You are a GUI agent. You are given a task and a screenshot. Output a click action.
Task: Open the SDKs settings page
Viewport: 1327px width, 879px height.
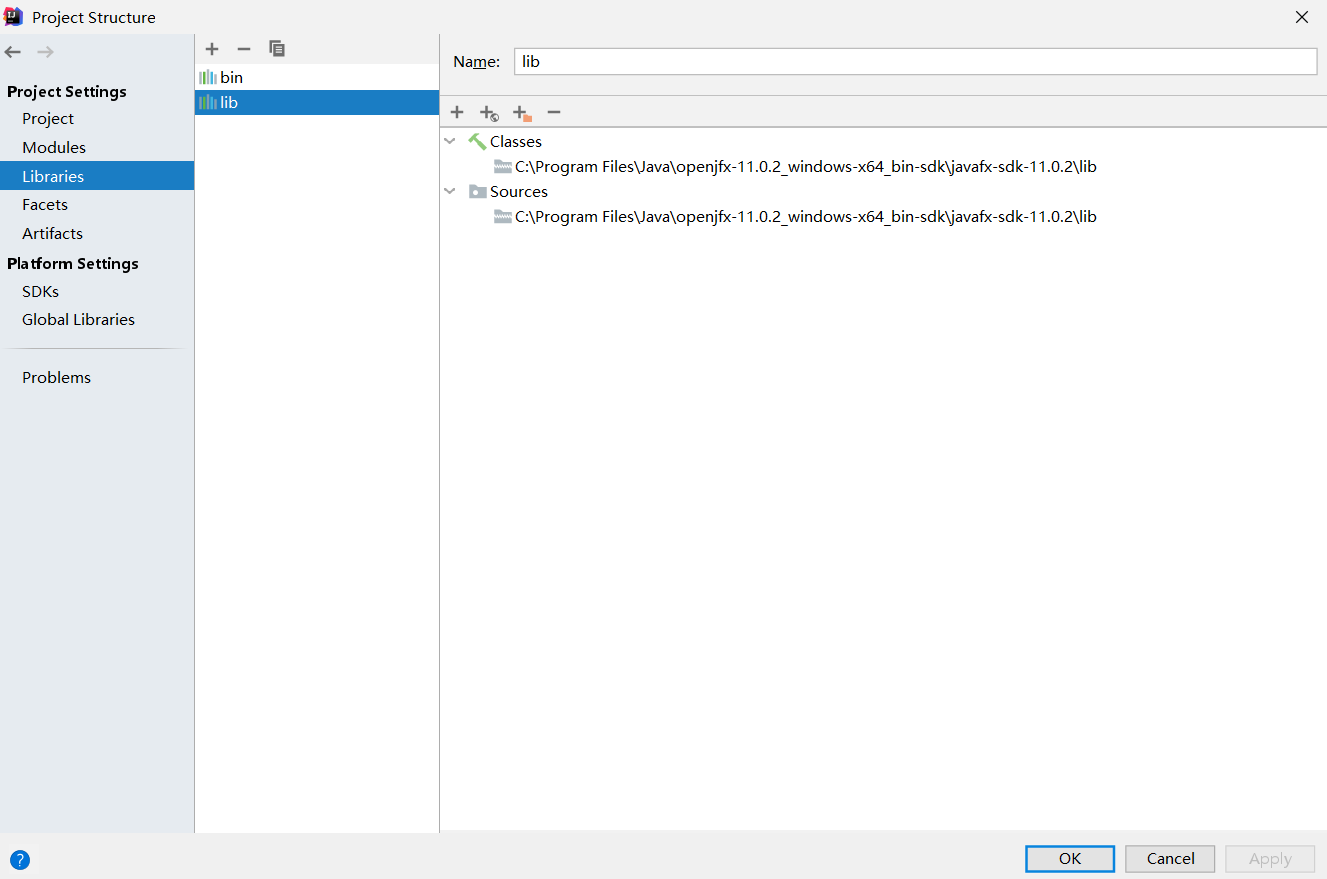click(x=40, y=291)
